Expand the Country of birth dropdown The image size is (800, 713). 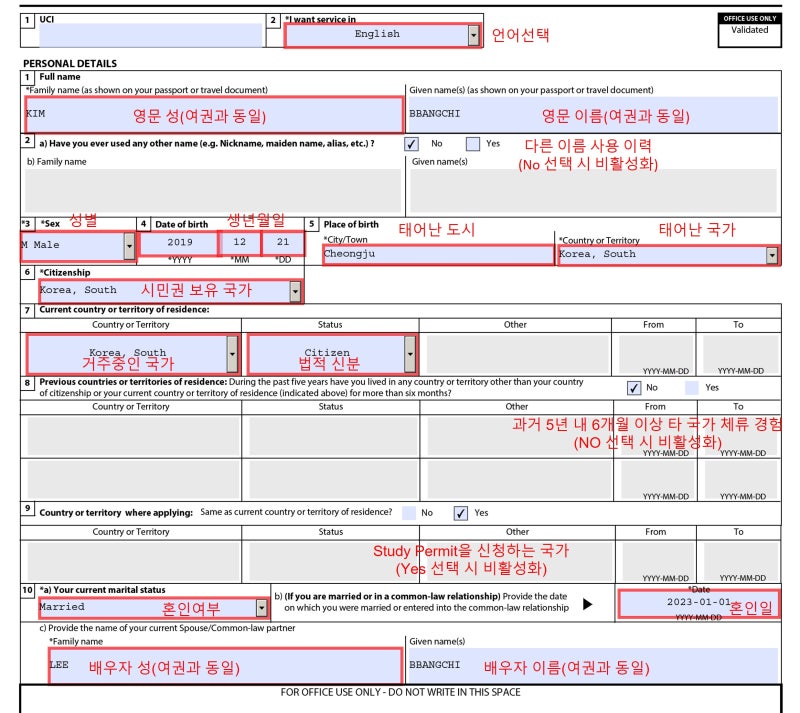tap(770, 255)
